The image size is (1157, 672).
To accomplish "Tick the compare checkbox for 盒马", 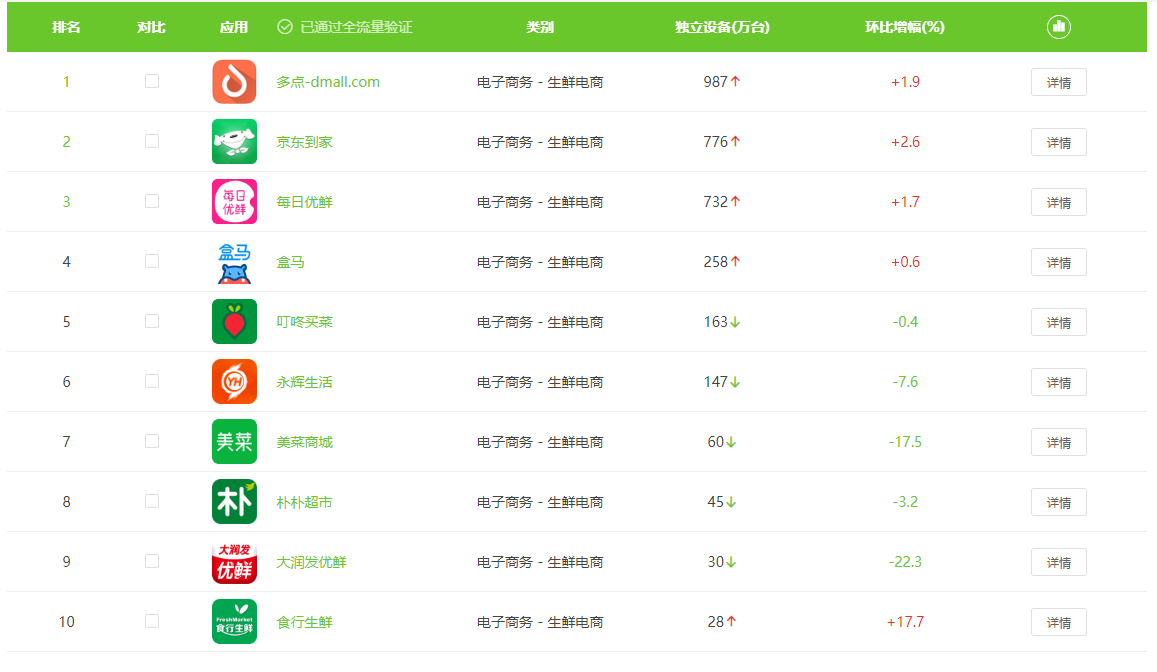I will click(152, 261).
